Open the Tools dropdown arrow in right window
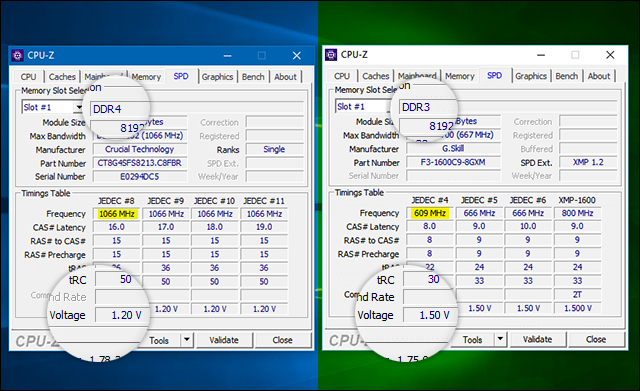Image resolution: width=640 pixels, height=391 pixels. click(500, 339)
